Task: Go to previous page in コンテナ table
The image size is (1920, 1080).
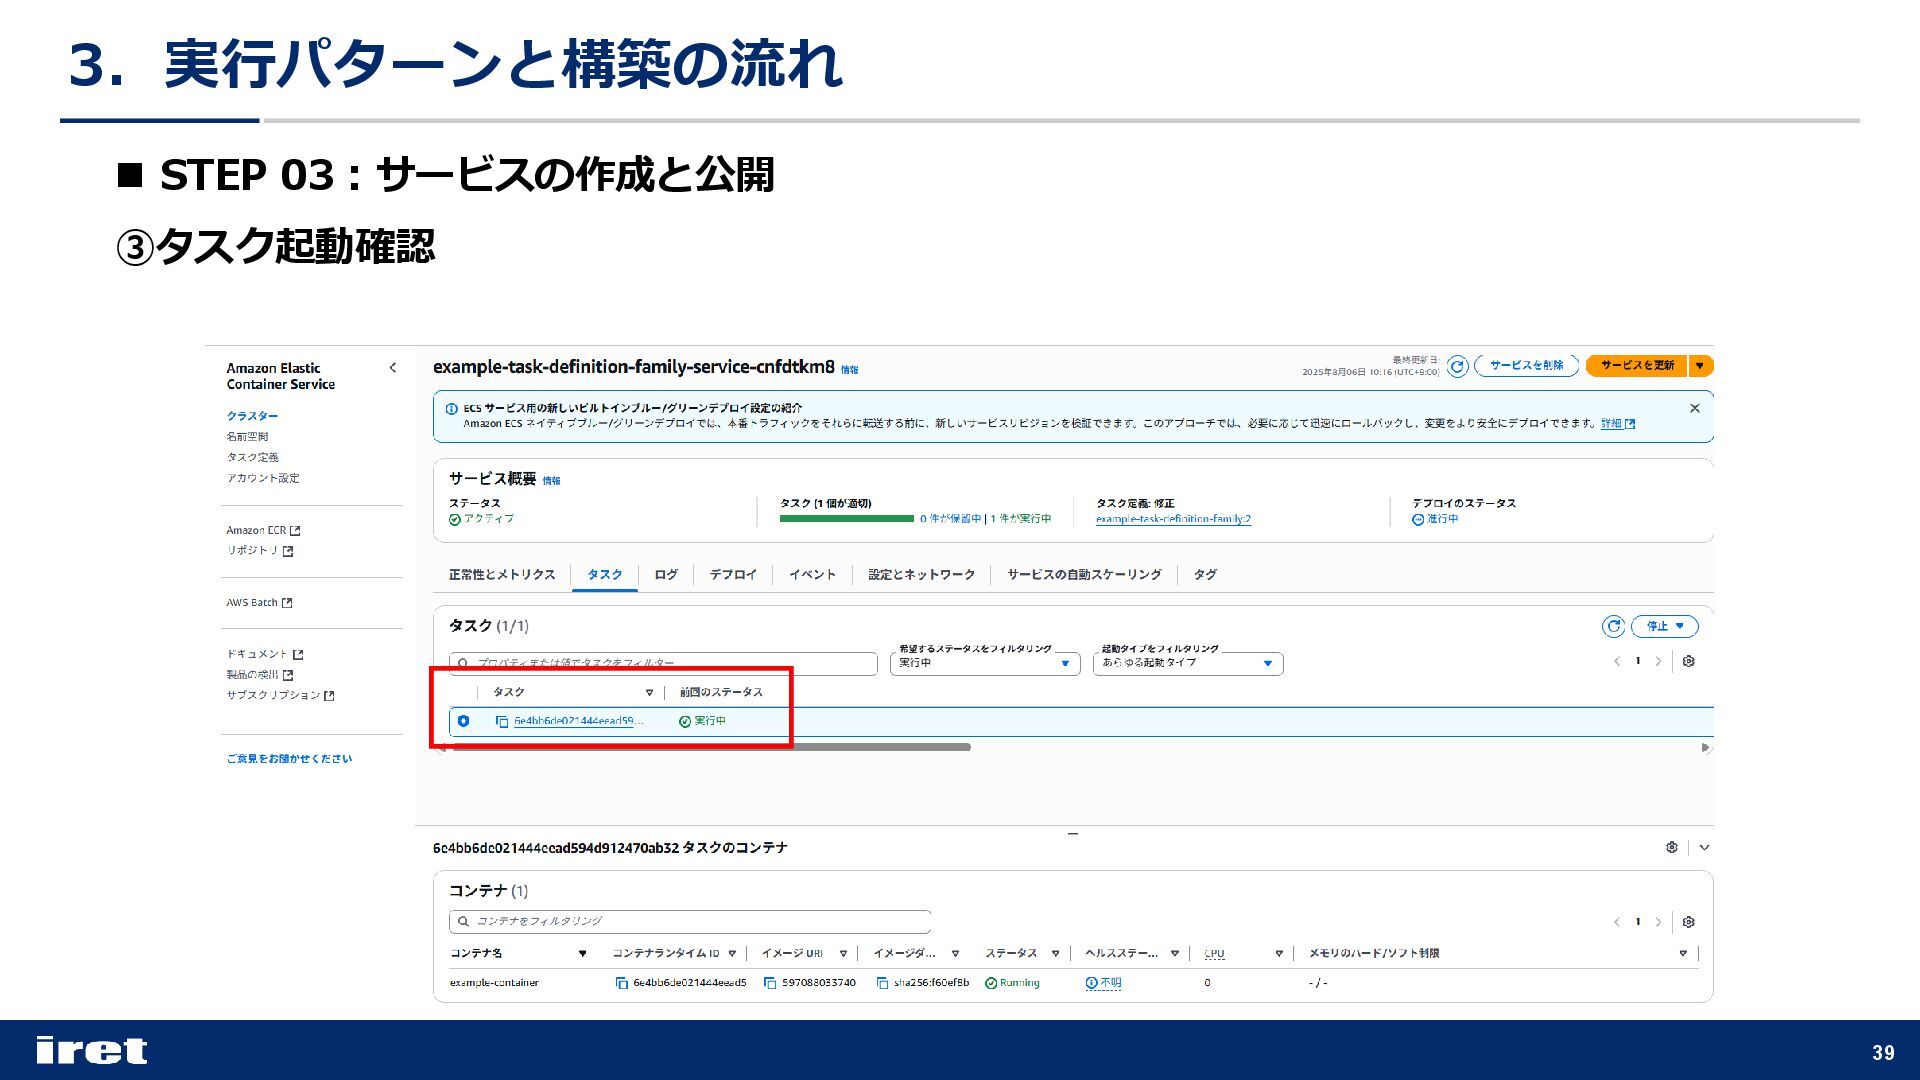Action: 1616,922
